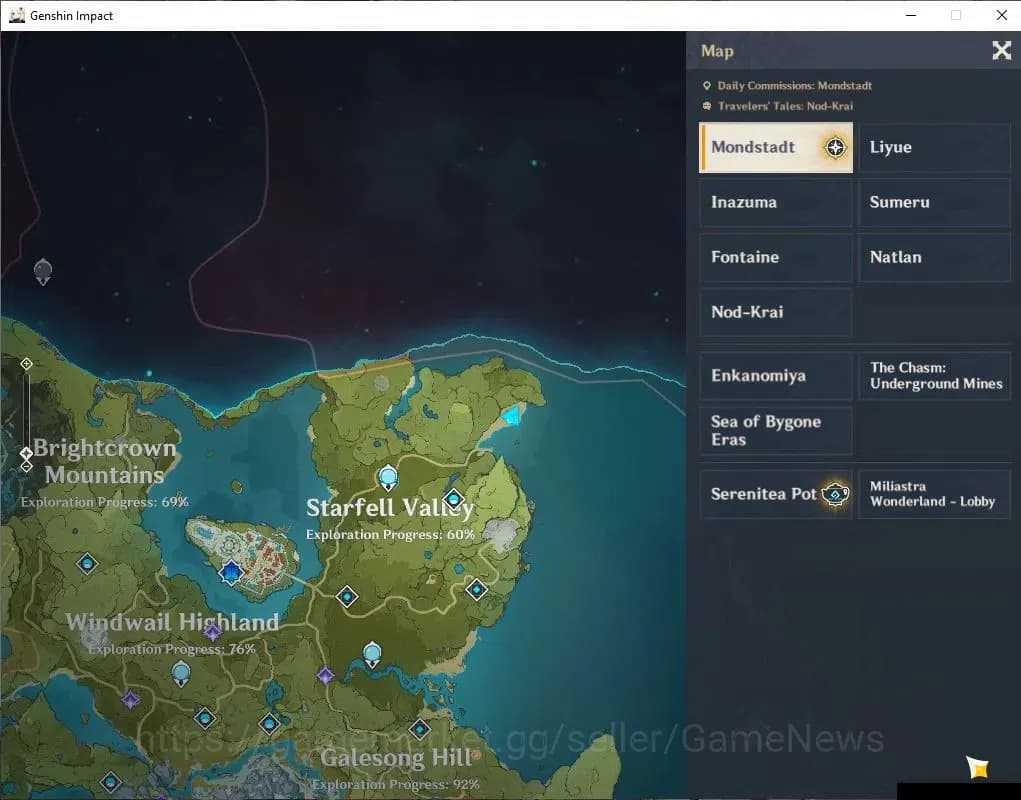This screenshot has height=800, width=1021.
Task: Click Daily Commissions: Mondstadt text
Action: [794, 85]
